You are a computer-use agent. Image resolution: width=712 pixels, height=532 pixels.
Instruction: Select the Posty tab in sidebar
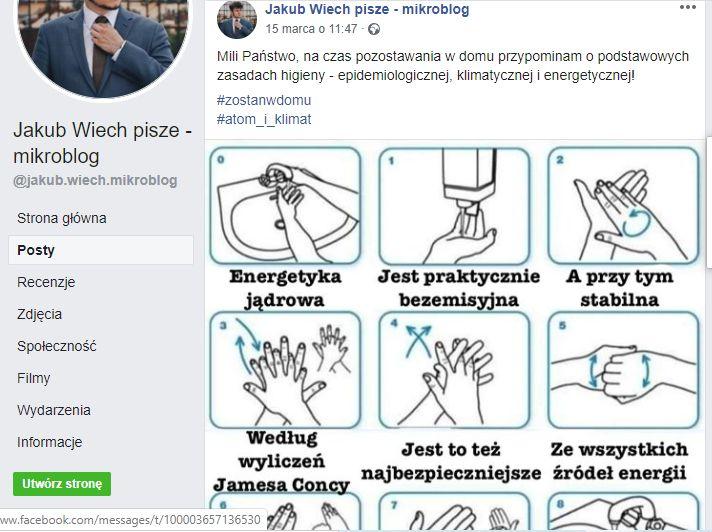click(101, 250)
